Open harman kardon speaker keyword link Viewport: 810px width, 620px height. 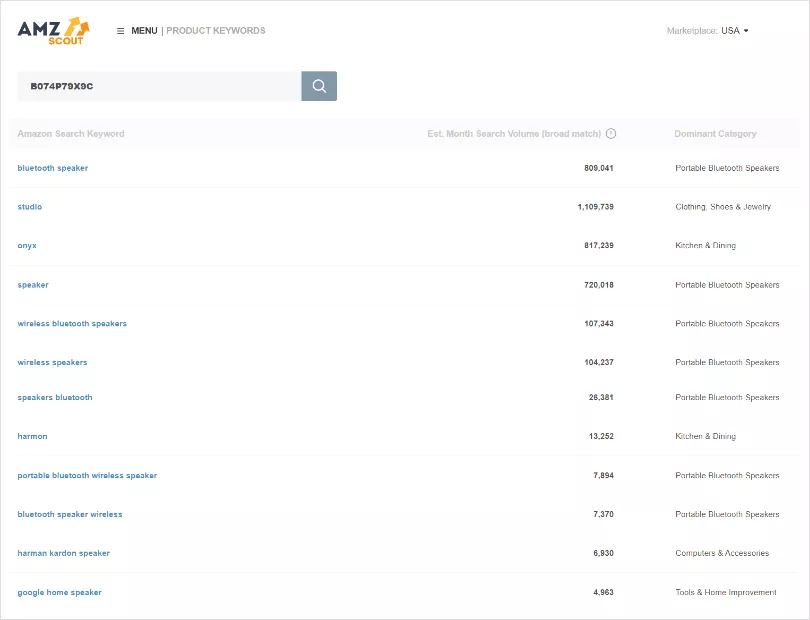pyautogui.click(x=64, y=553)
